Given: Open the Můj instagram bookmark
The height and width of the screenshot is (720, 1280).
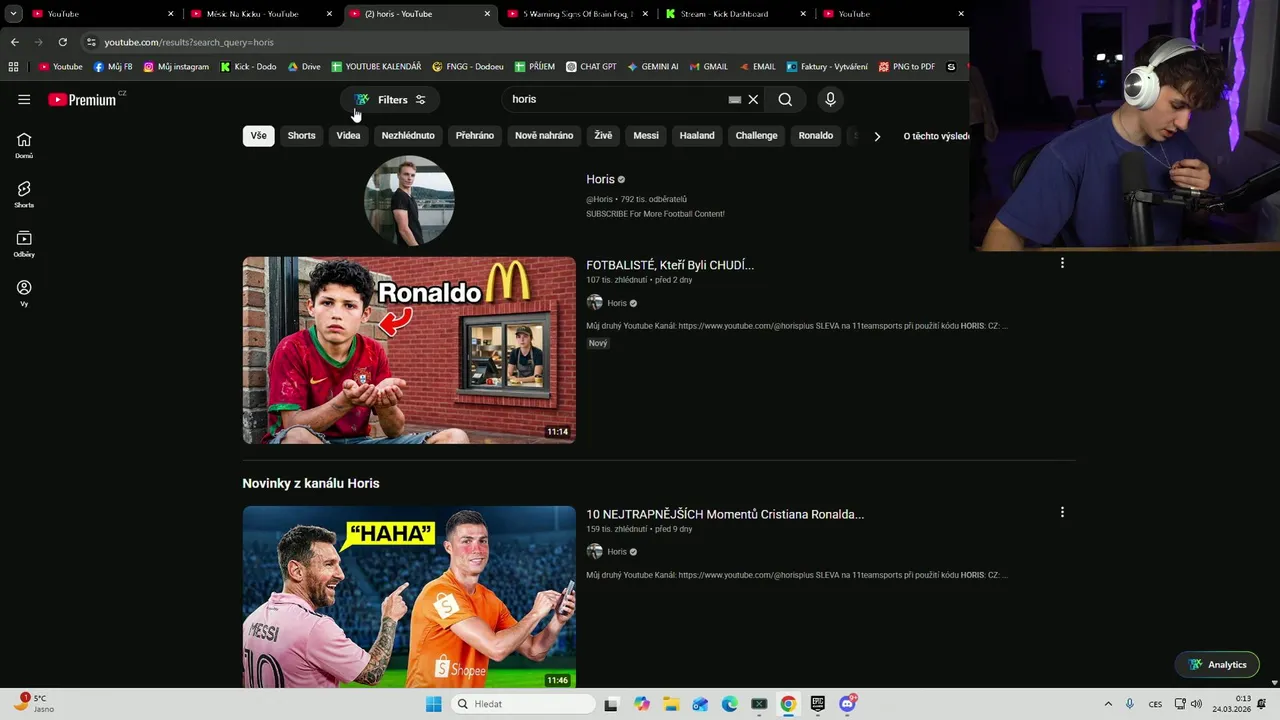Looking at the screenshot, I should [x=176, y=67].
